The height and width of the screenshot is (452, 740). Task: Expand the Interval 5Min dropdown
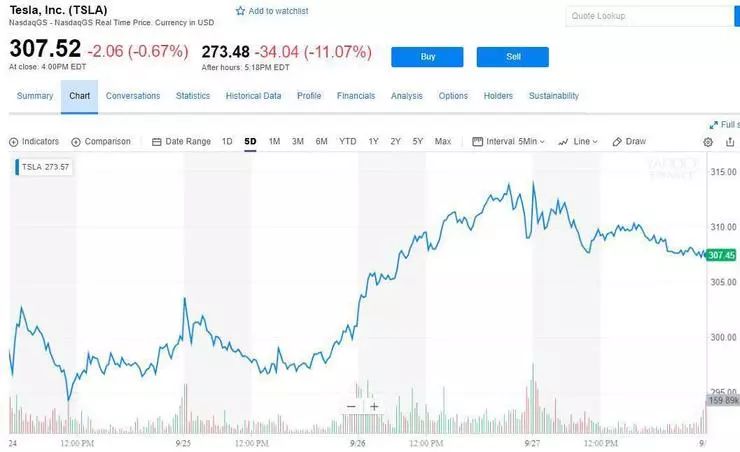(509, 142)
